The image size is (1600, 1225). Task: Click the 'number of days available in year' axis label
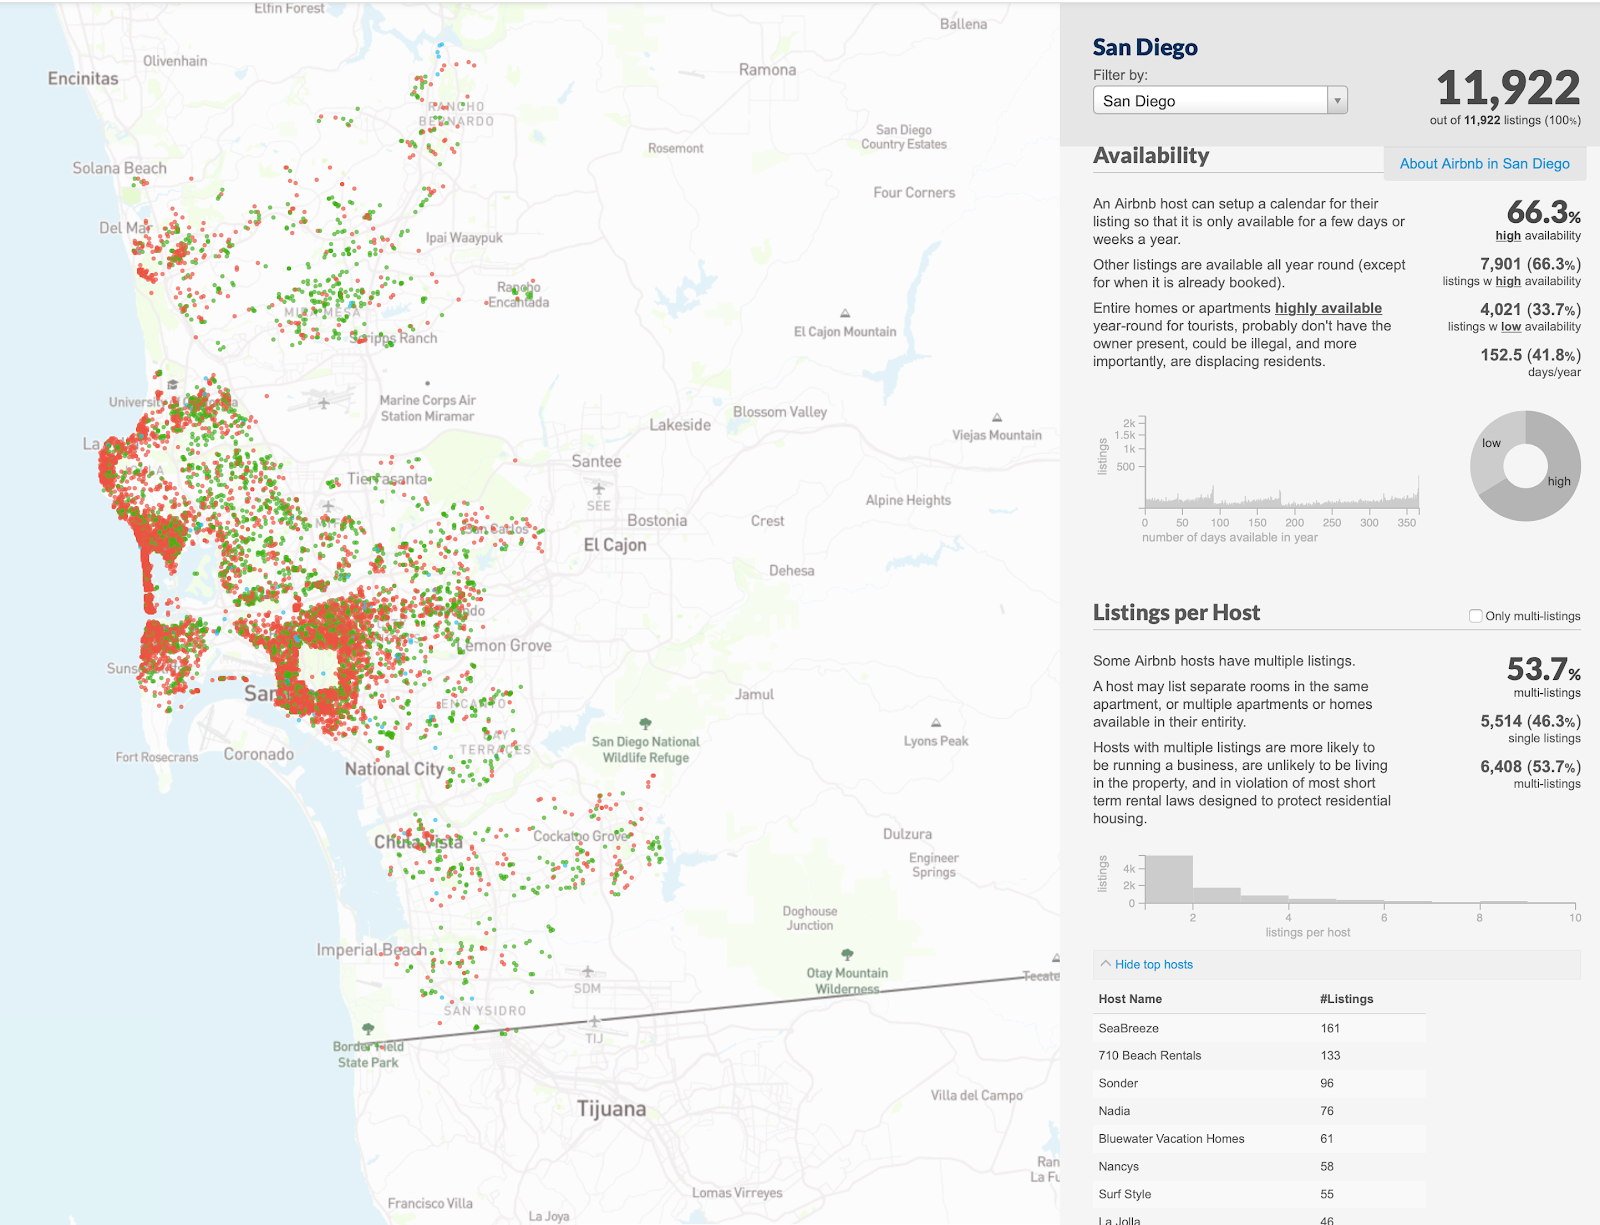click(x=1230, y=538)
